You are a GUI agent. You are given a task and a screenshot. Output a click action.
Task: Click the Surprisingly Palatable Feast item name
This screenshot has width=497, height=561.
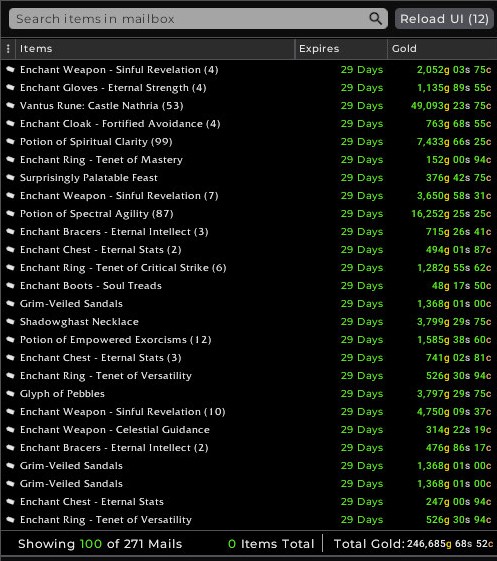coord(89,178)
